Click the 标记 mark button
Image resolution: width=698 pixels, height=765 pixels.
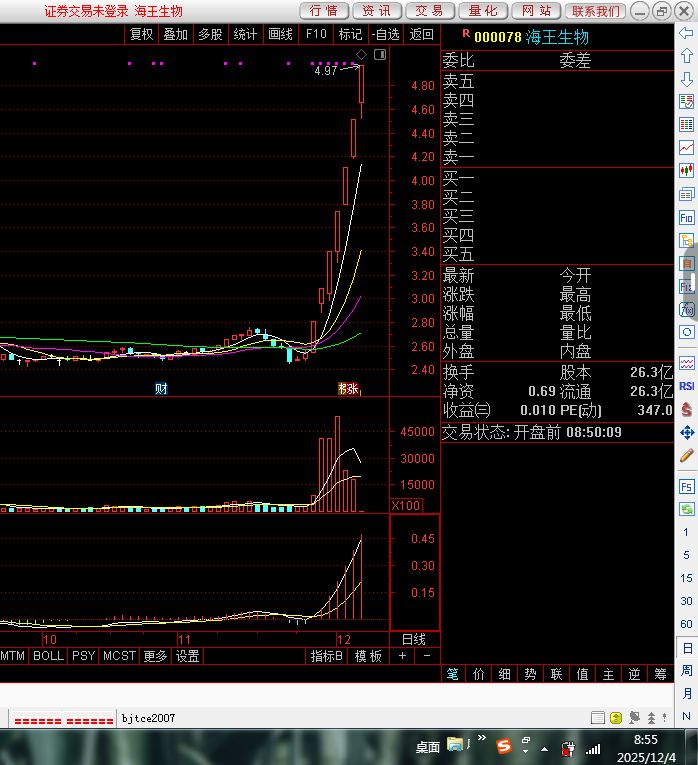coord(350,34)
